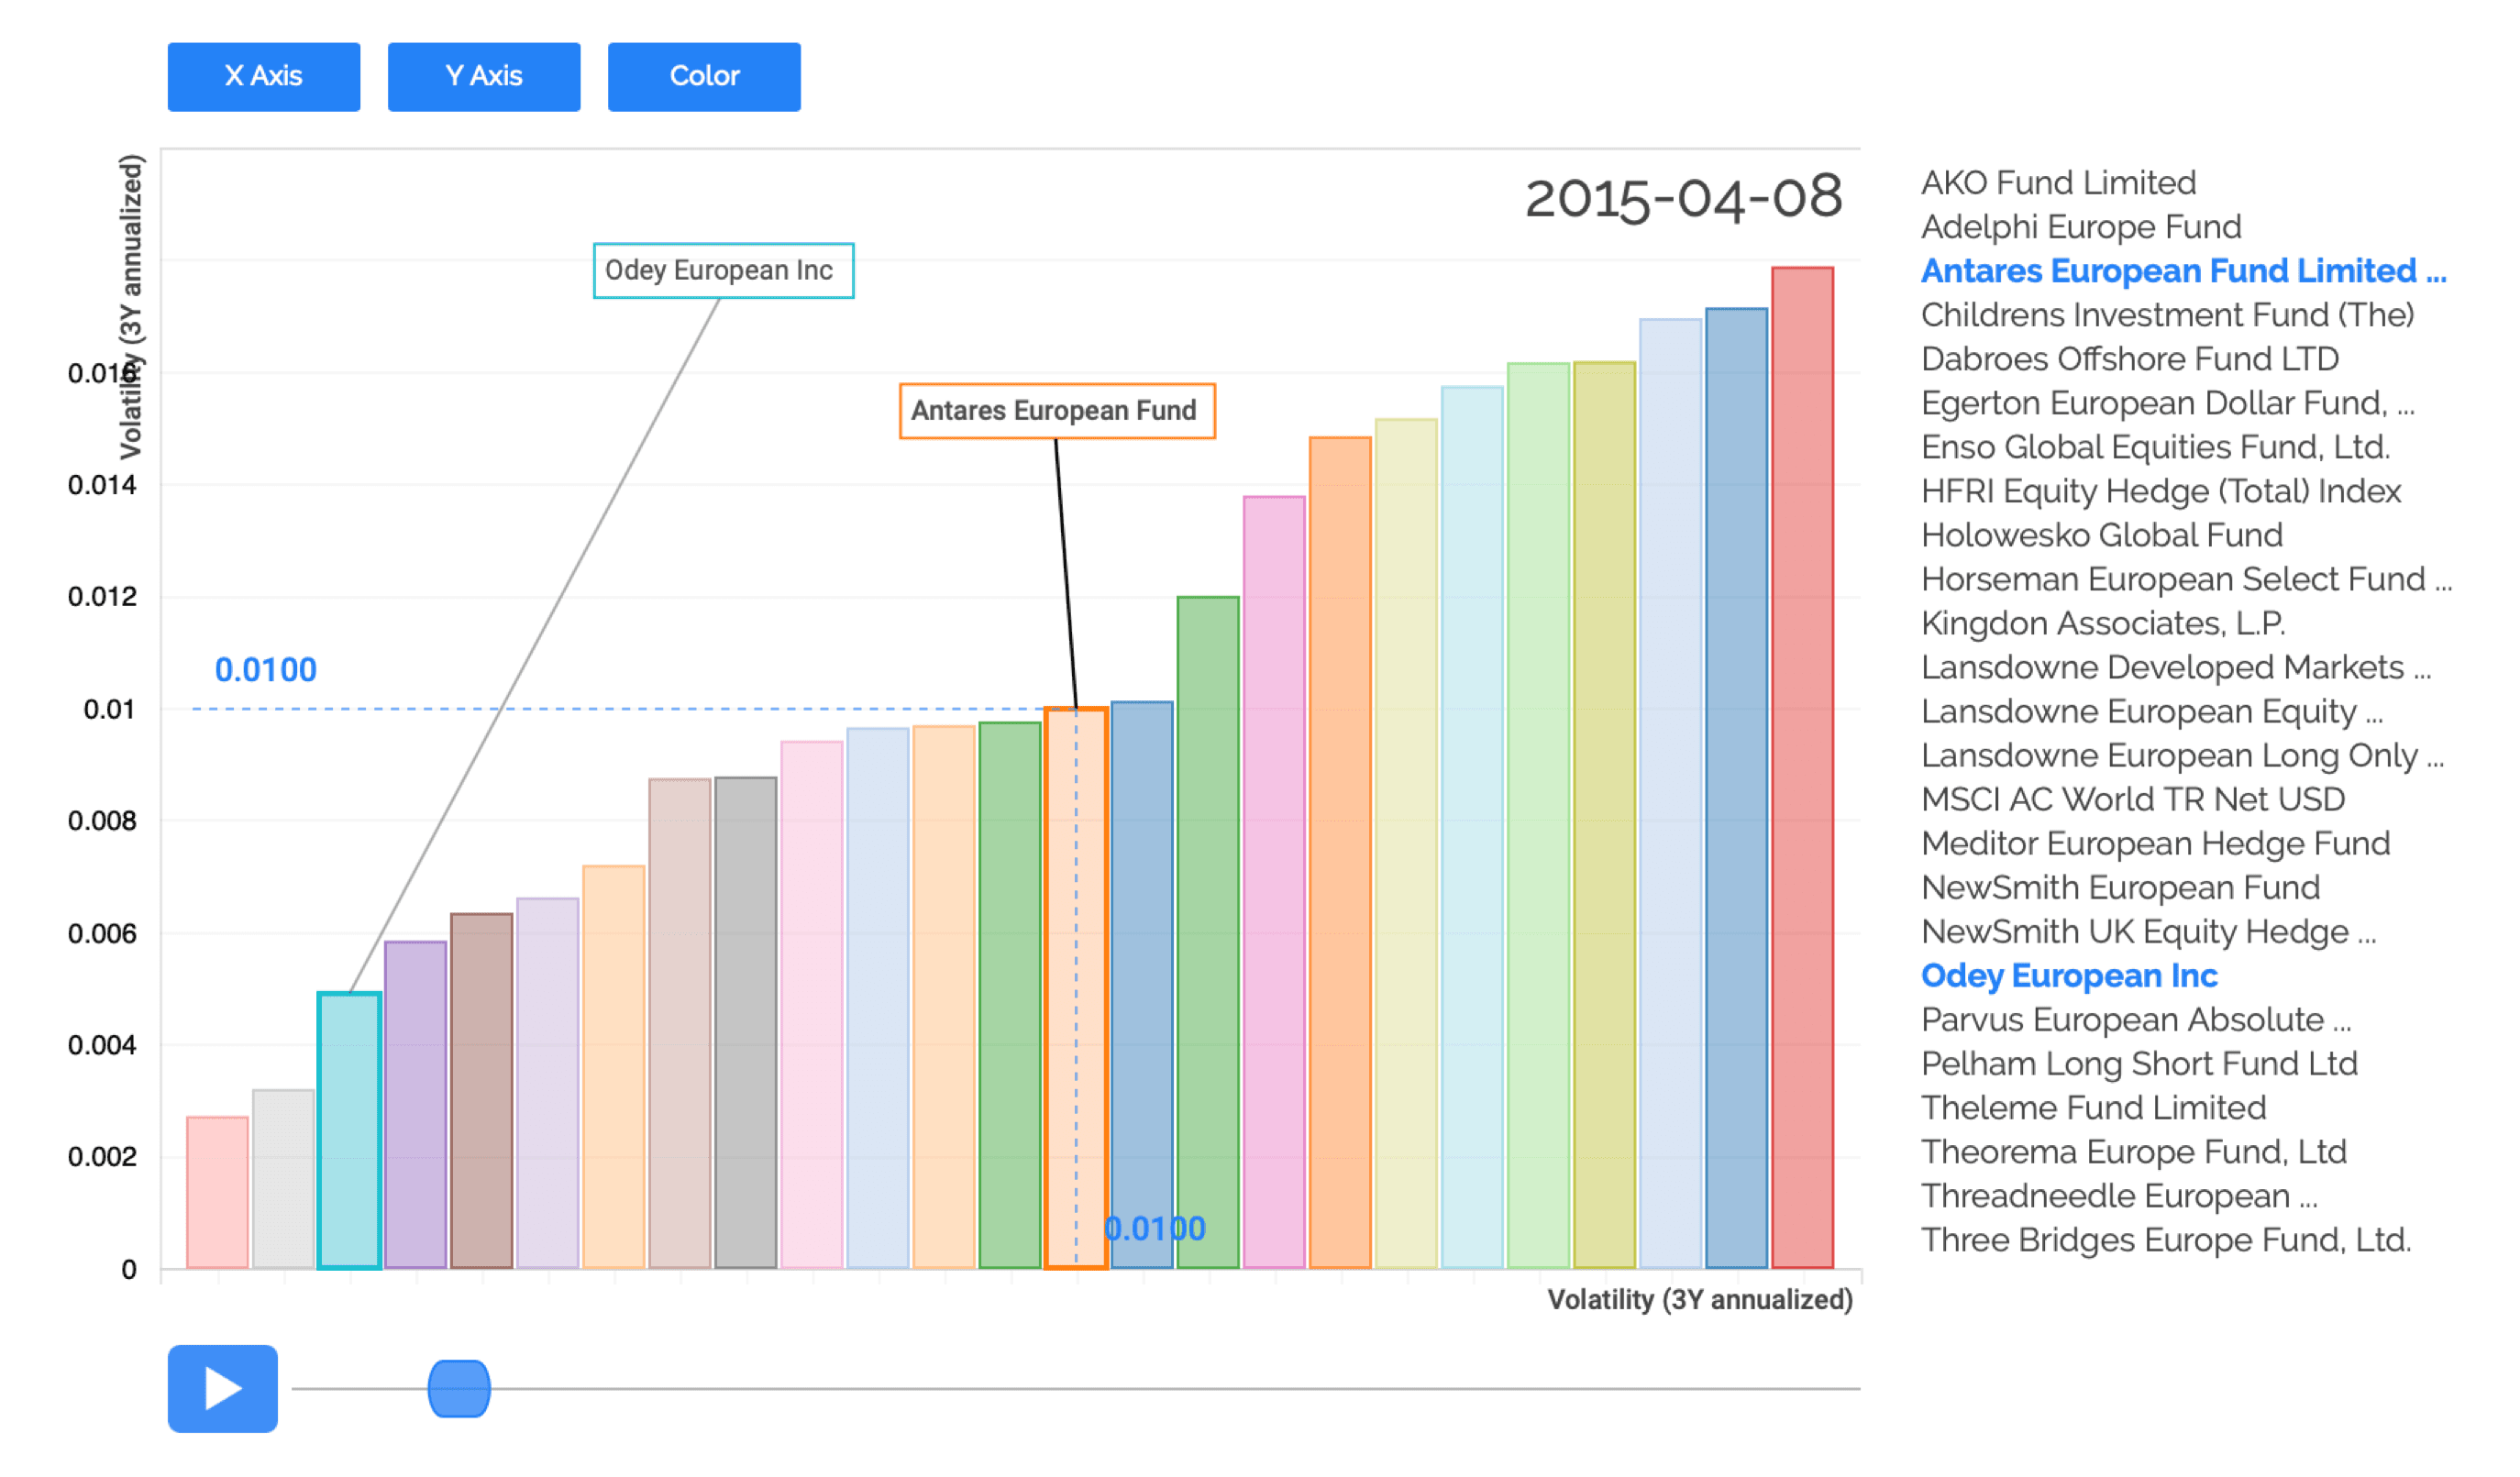Select Meditor European Hedge Fund
The image size is (2520, 1477).
coord(2155,843)
